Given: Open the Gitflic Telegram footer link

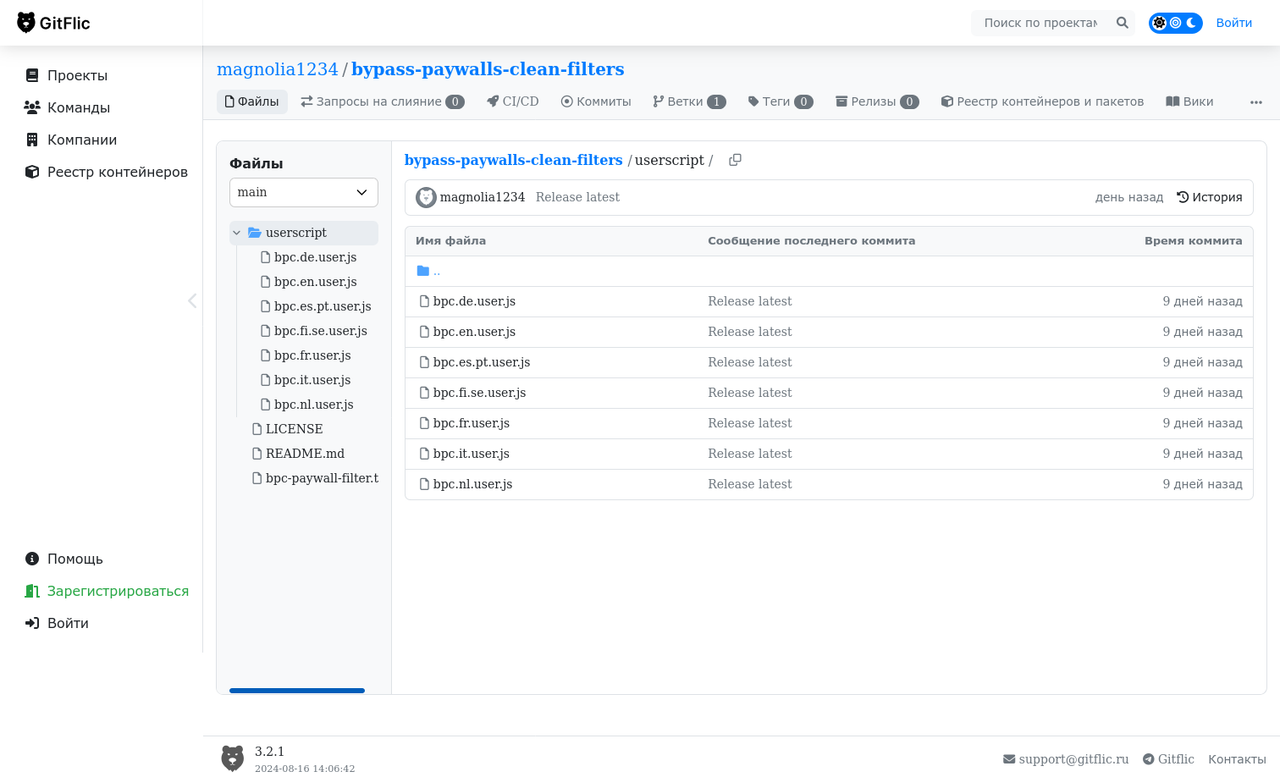Looking at the screenshot, I should (1168, 759).
